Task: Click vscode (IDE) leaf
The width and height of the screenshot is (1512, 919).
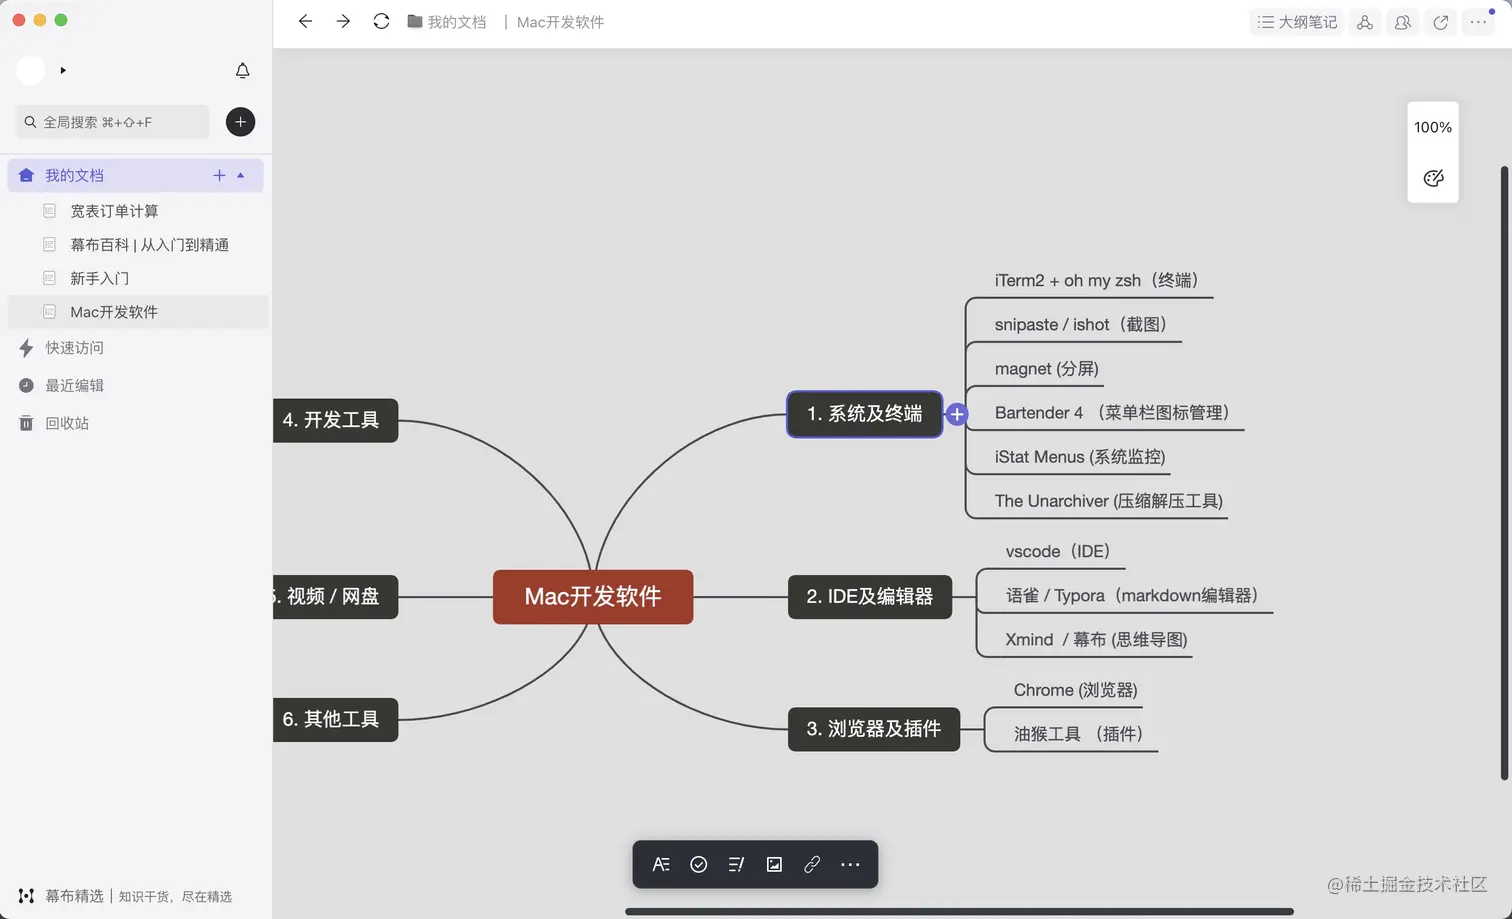Action: pos(1058,552)
